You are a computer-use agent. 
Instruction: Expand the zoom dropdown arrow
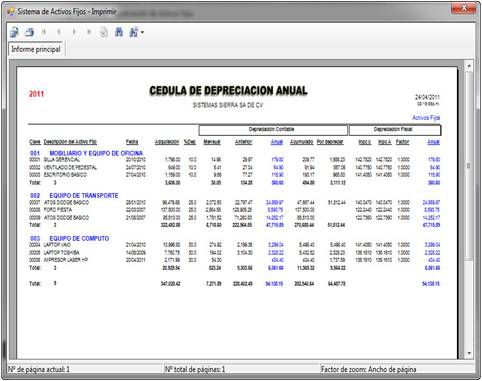click(x=142, y=33)
